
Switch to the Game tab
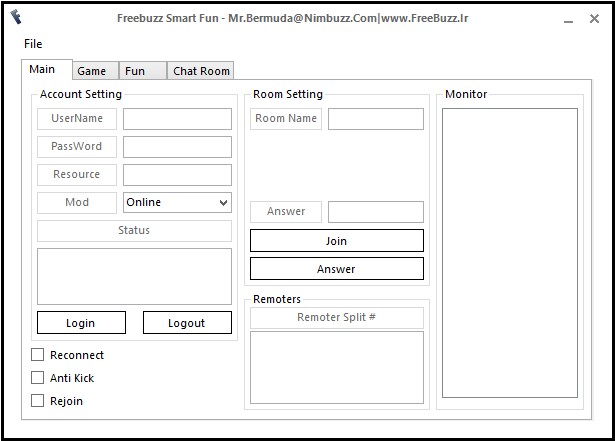[95, 71]
